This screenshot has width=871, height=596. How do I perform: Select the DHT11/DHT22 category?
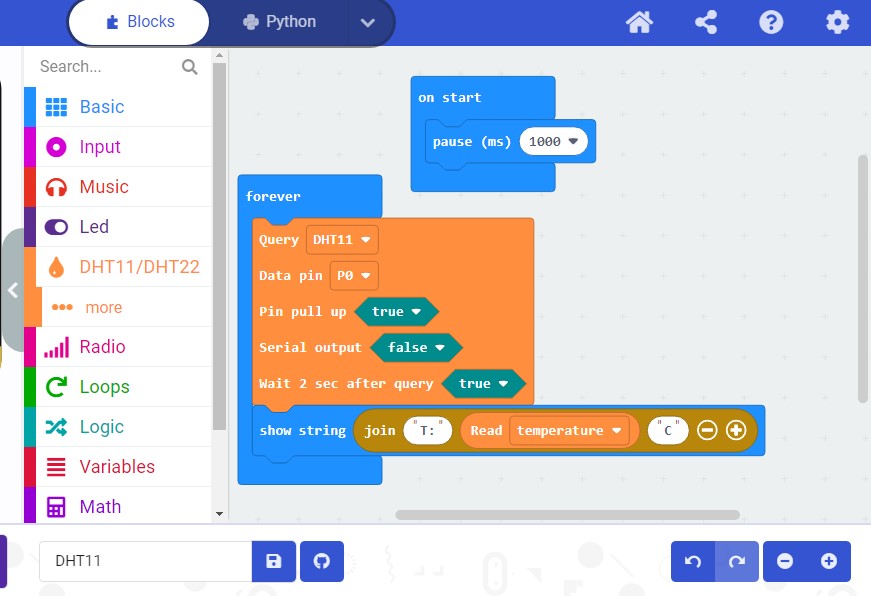118,267
